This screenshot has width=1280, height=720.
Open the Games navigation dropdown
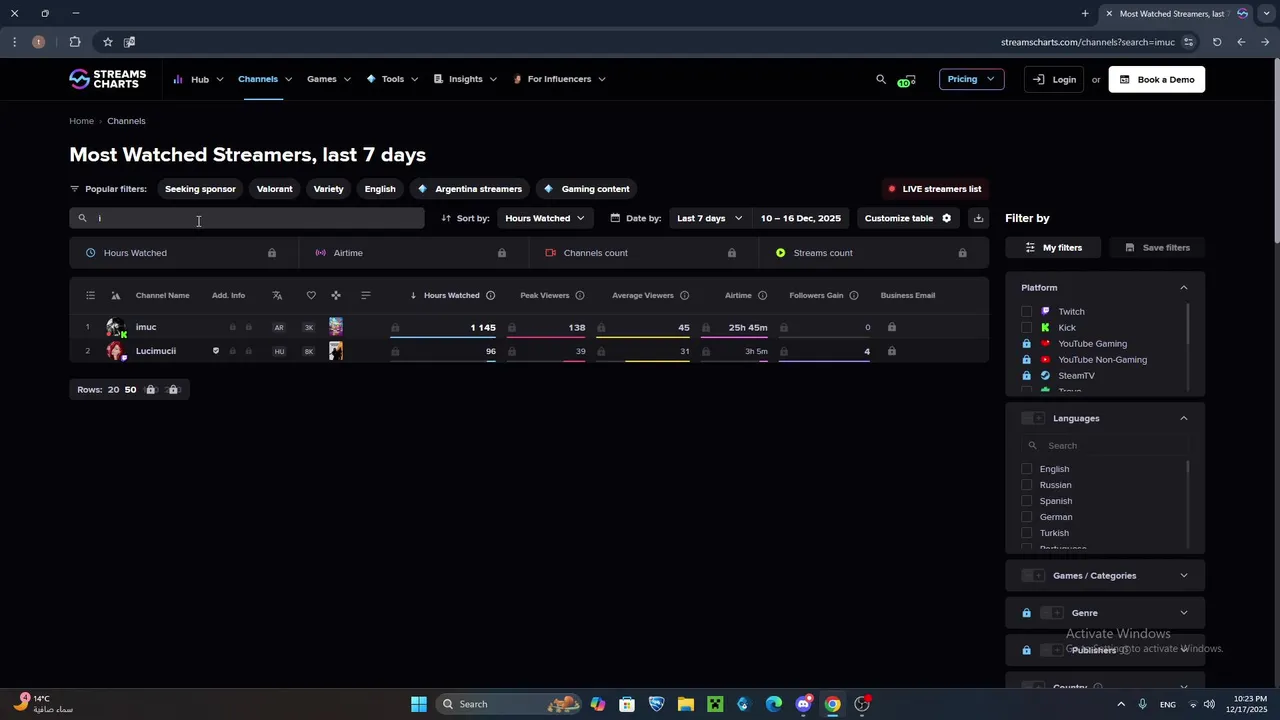pos(329,79)
